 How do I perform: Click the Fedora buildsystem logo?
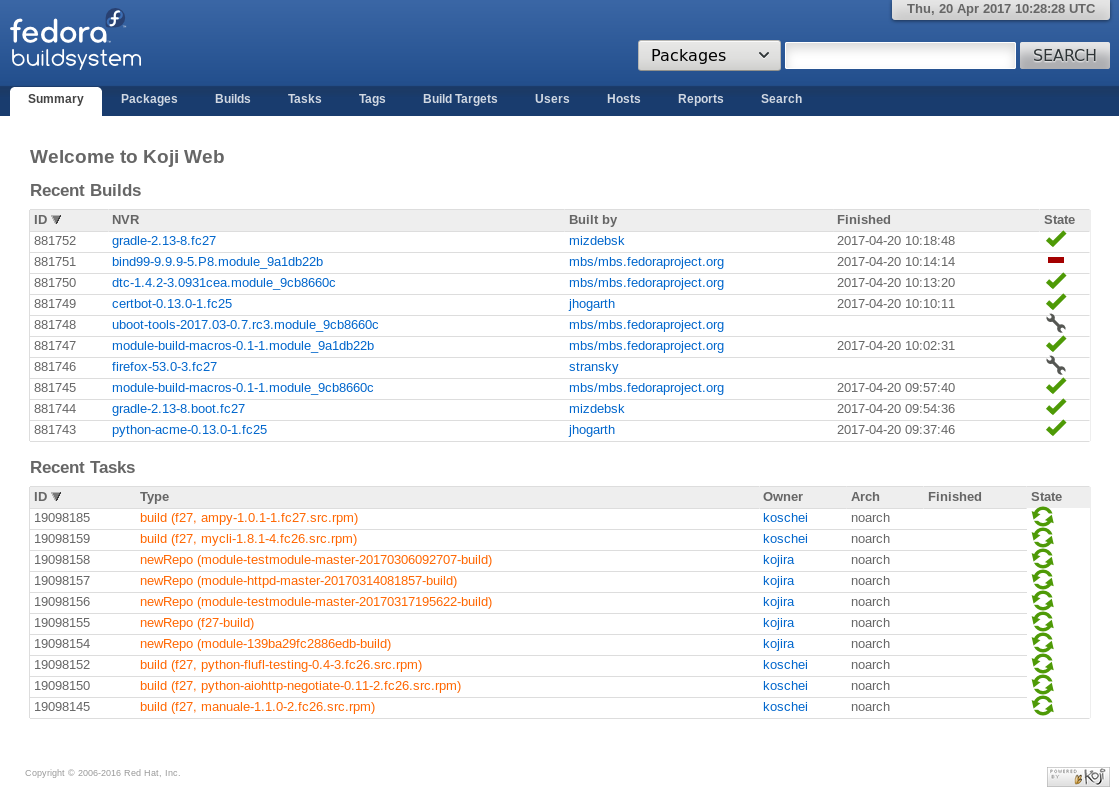coord(76,41)
